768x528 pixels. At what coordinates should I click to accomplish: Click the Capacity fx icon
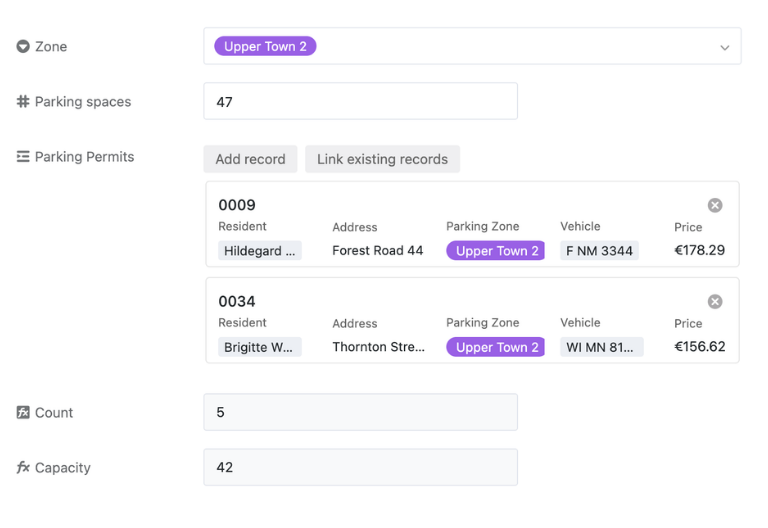(23, 467)
